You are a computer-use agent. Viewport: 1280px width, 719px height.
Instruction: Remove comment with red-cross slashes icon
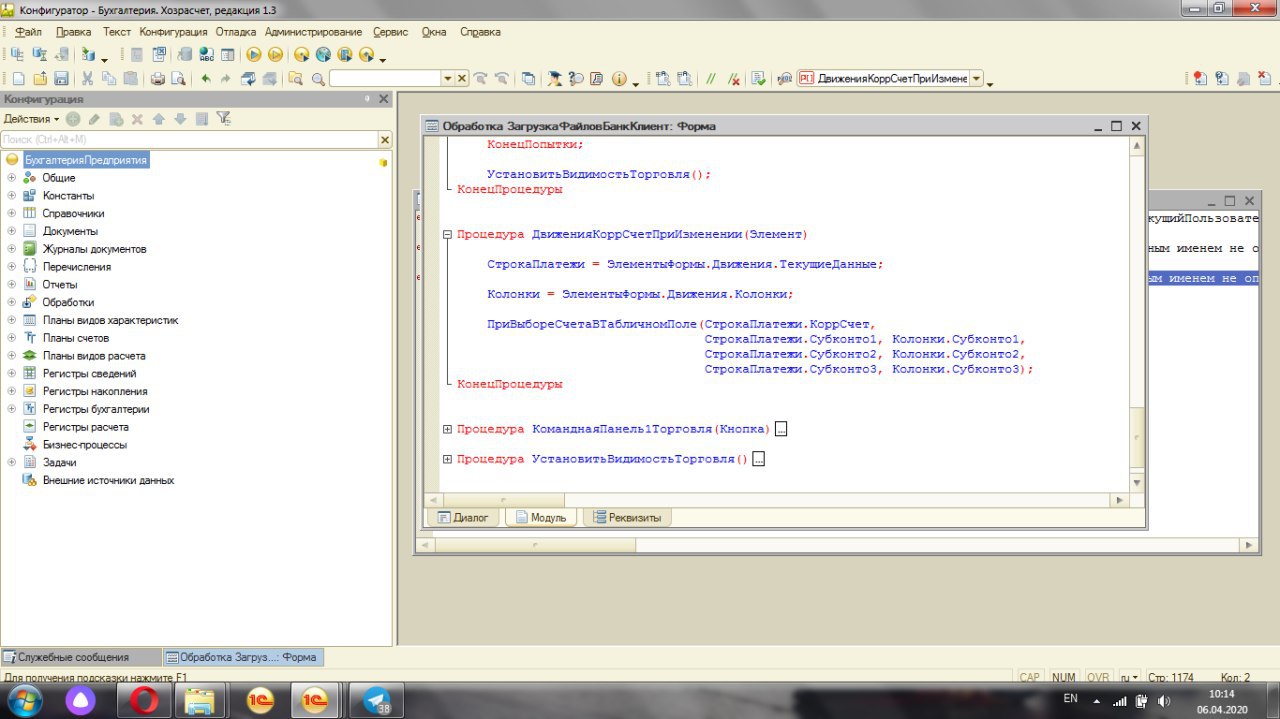pos(734,78)
